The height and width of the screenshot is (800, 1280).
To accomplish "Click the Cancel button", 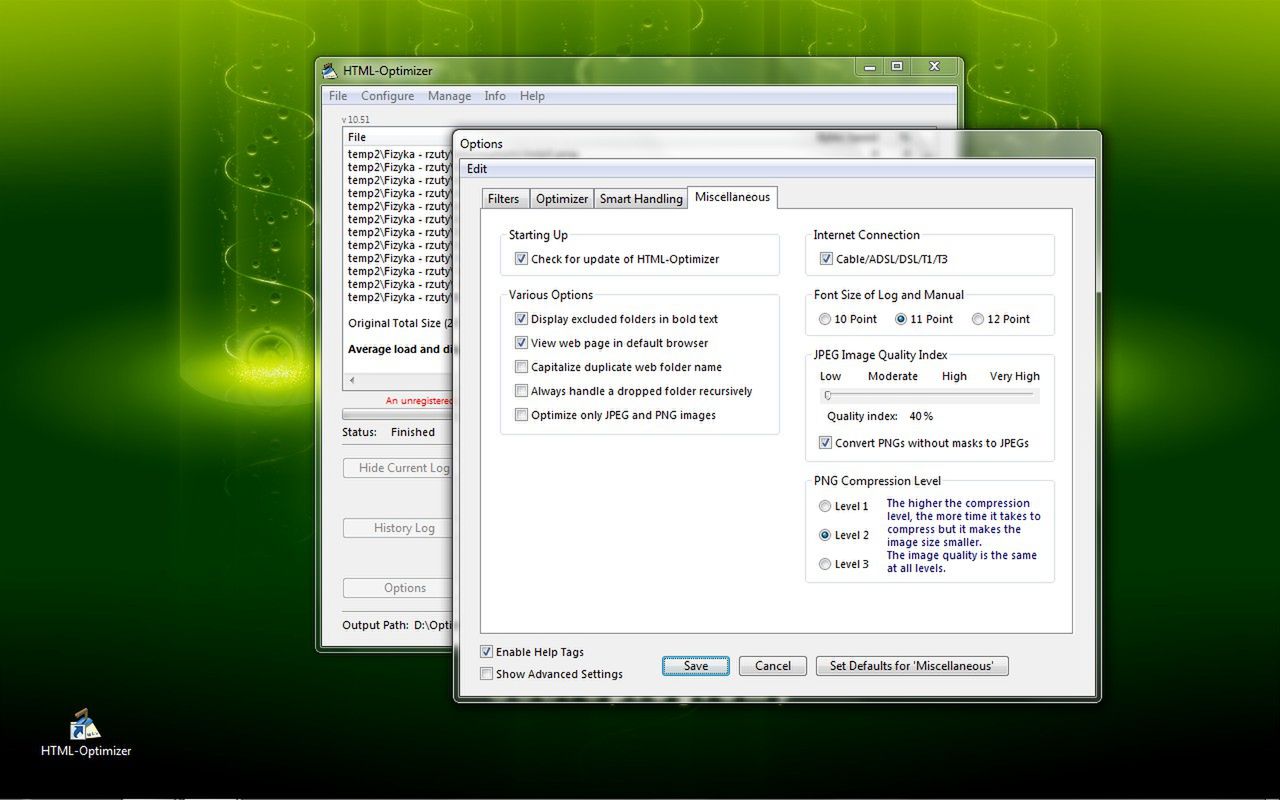I will 773,666.
